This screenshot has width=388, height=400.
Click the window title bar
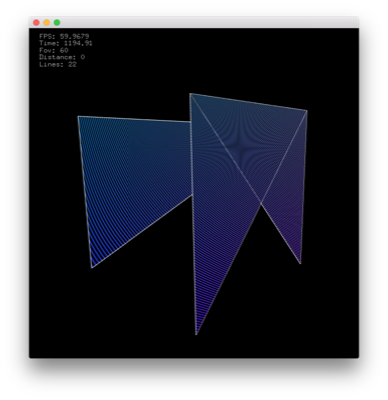[194, 23]
